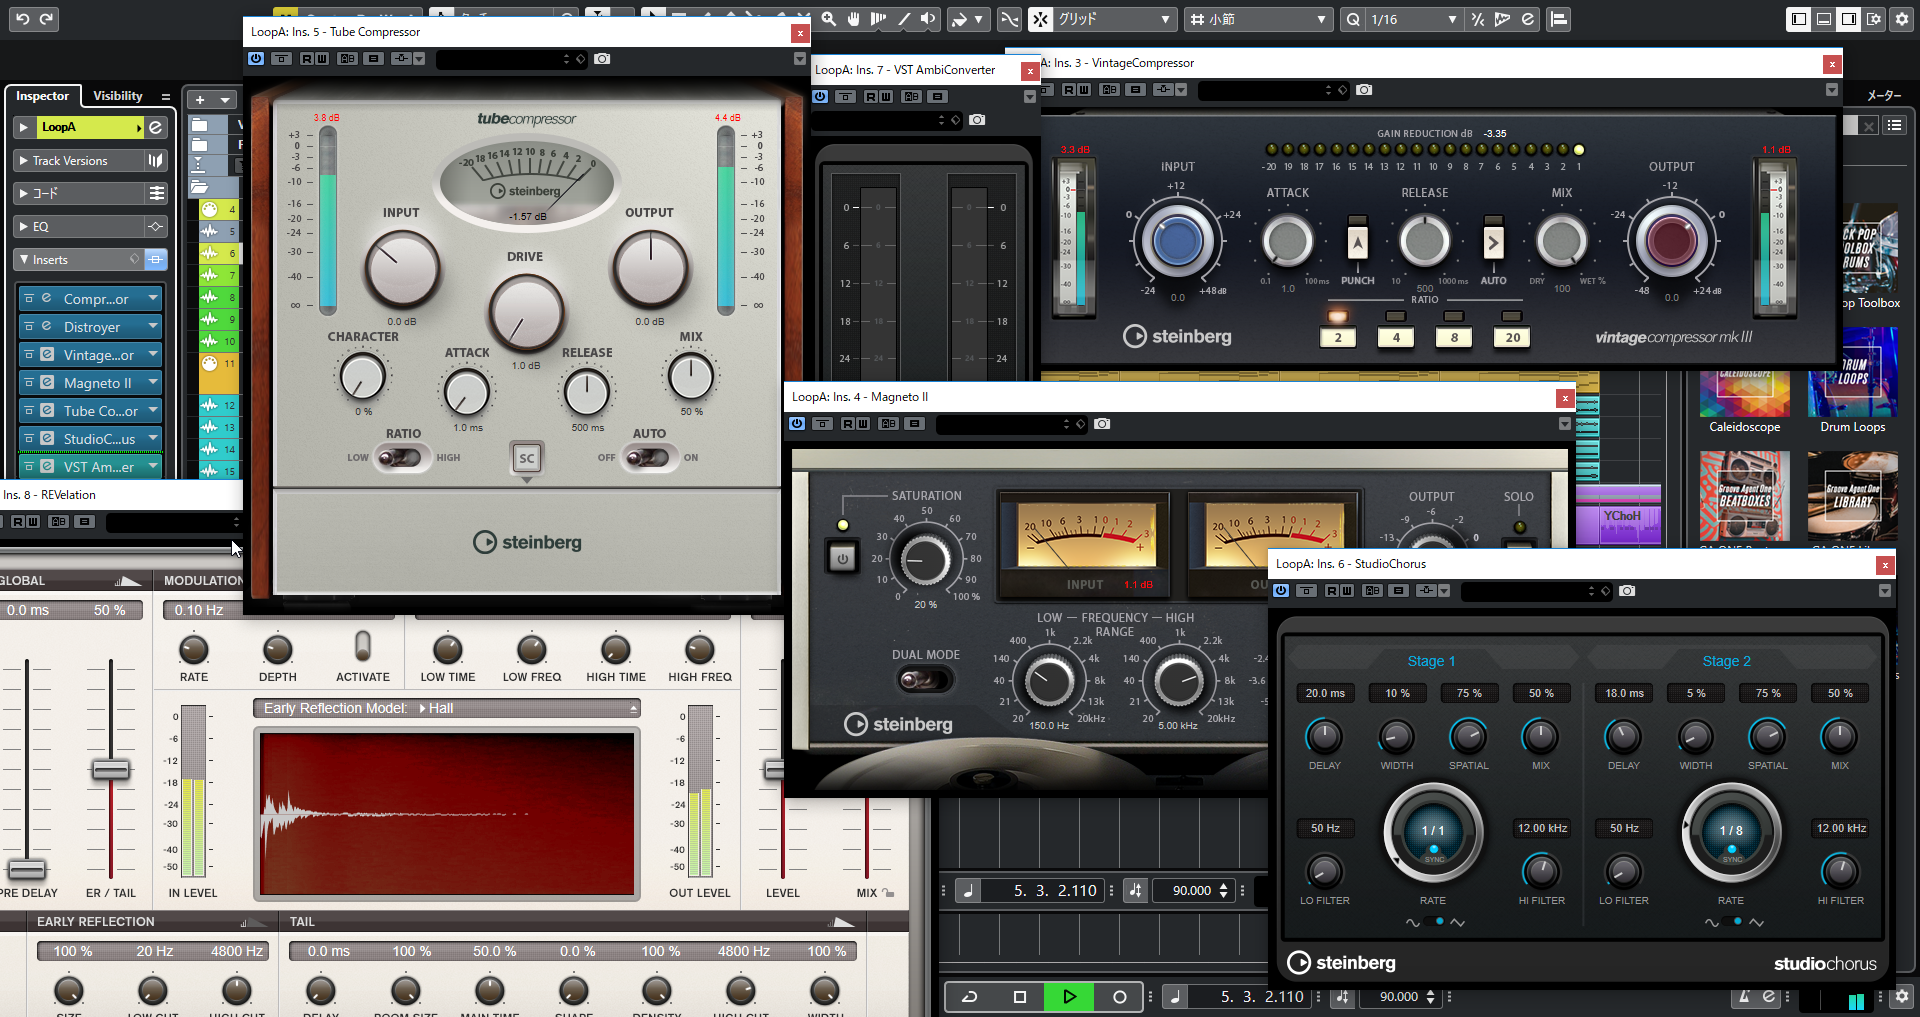The height and width of the screenshot is (1017, 1920).
Task: Select the Zoom magnifier tool
Action: point(829,19)
